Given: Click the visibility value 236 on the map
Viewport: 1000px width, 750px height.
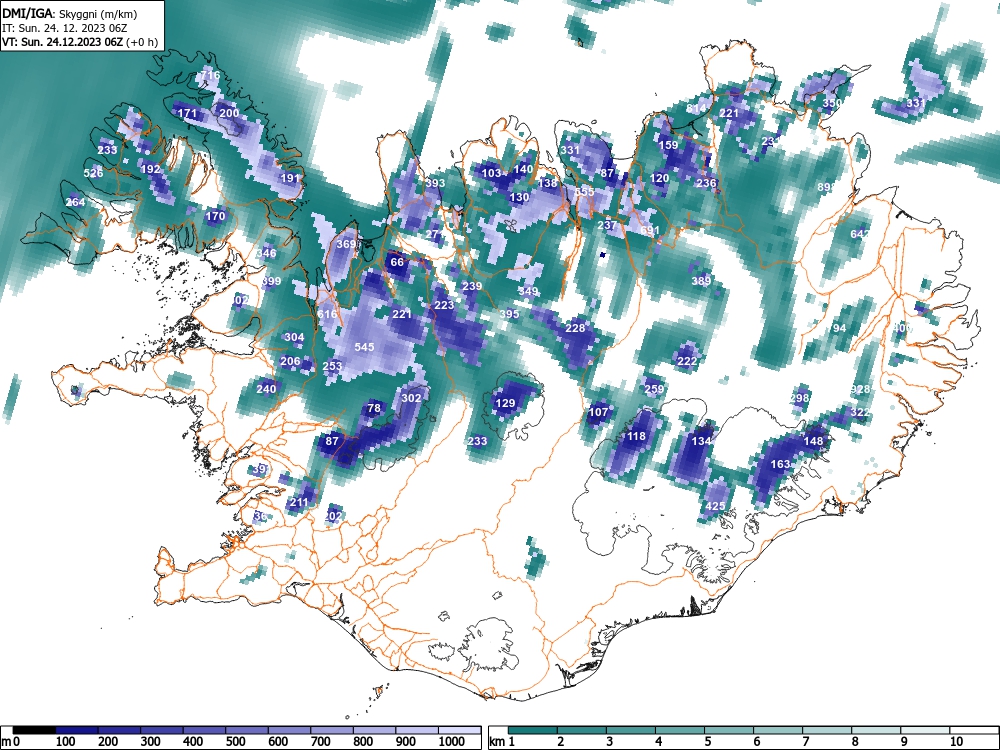Looking at the screenshot, I should coord(706,183).
